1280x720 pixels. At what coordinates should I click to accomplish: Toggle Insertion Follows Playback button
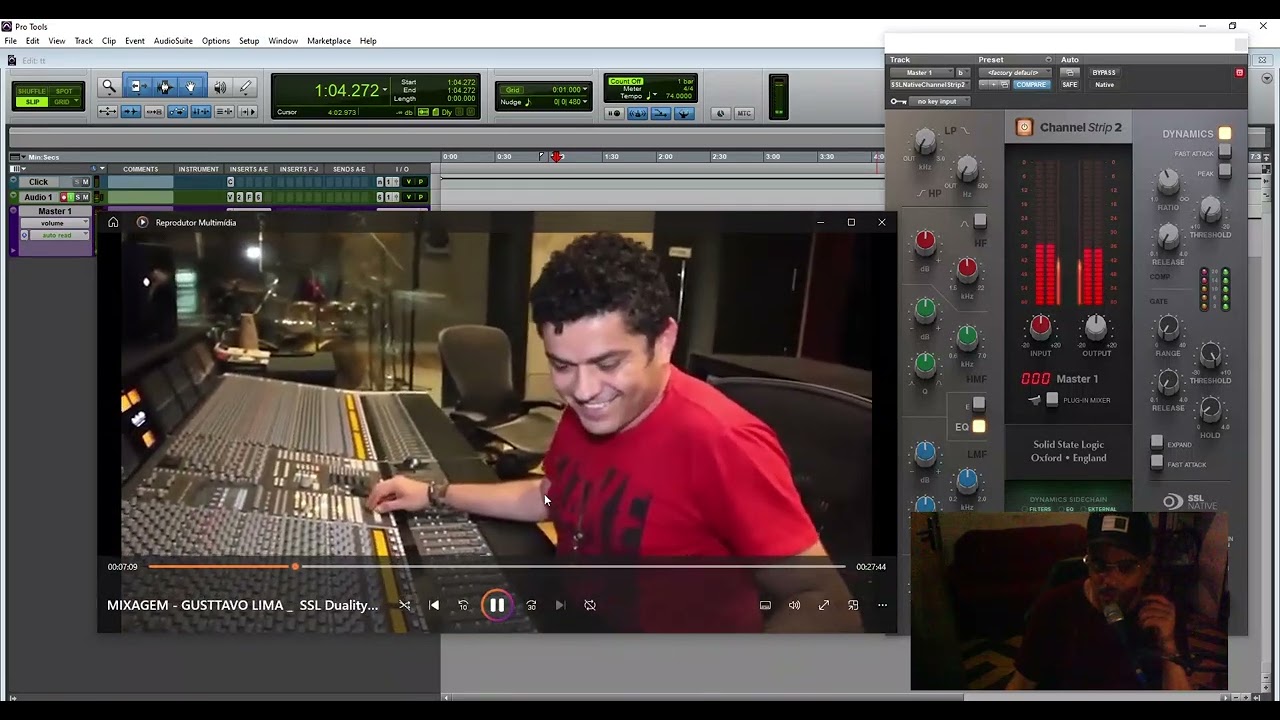[x=247, y=112]
